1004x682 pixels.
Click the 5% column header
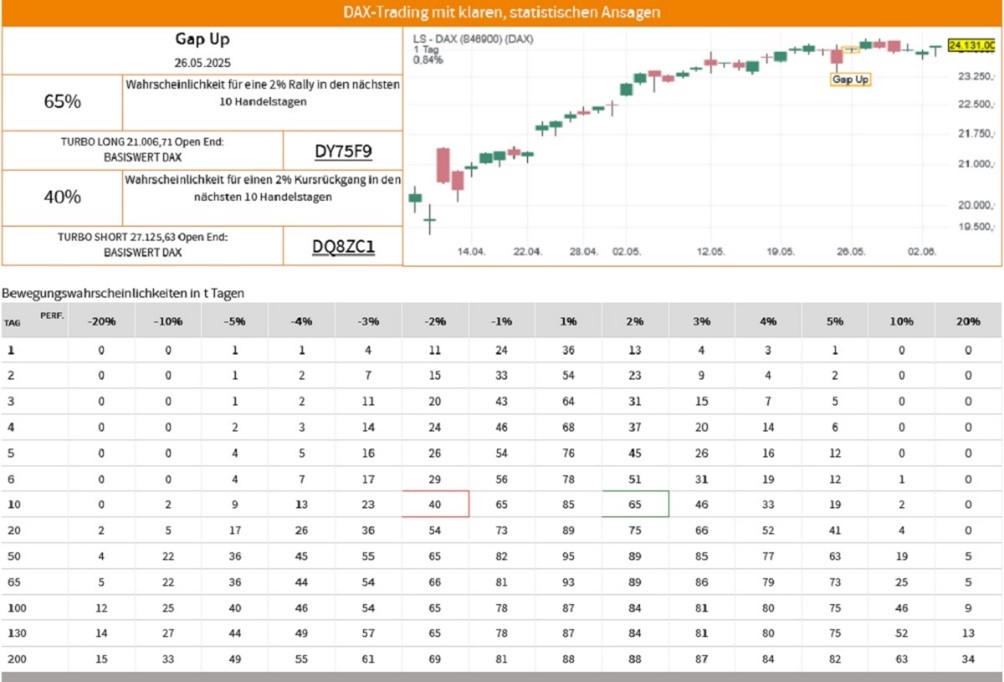[835, 321]
